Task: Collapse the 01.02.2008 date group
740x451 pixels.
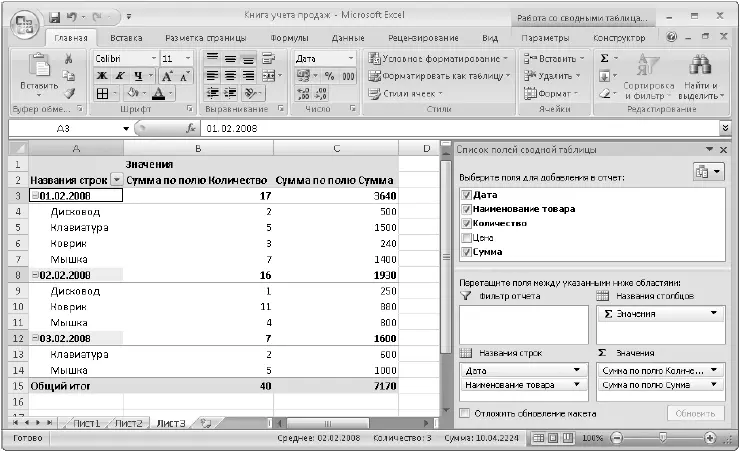Action: 35,195
